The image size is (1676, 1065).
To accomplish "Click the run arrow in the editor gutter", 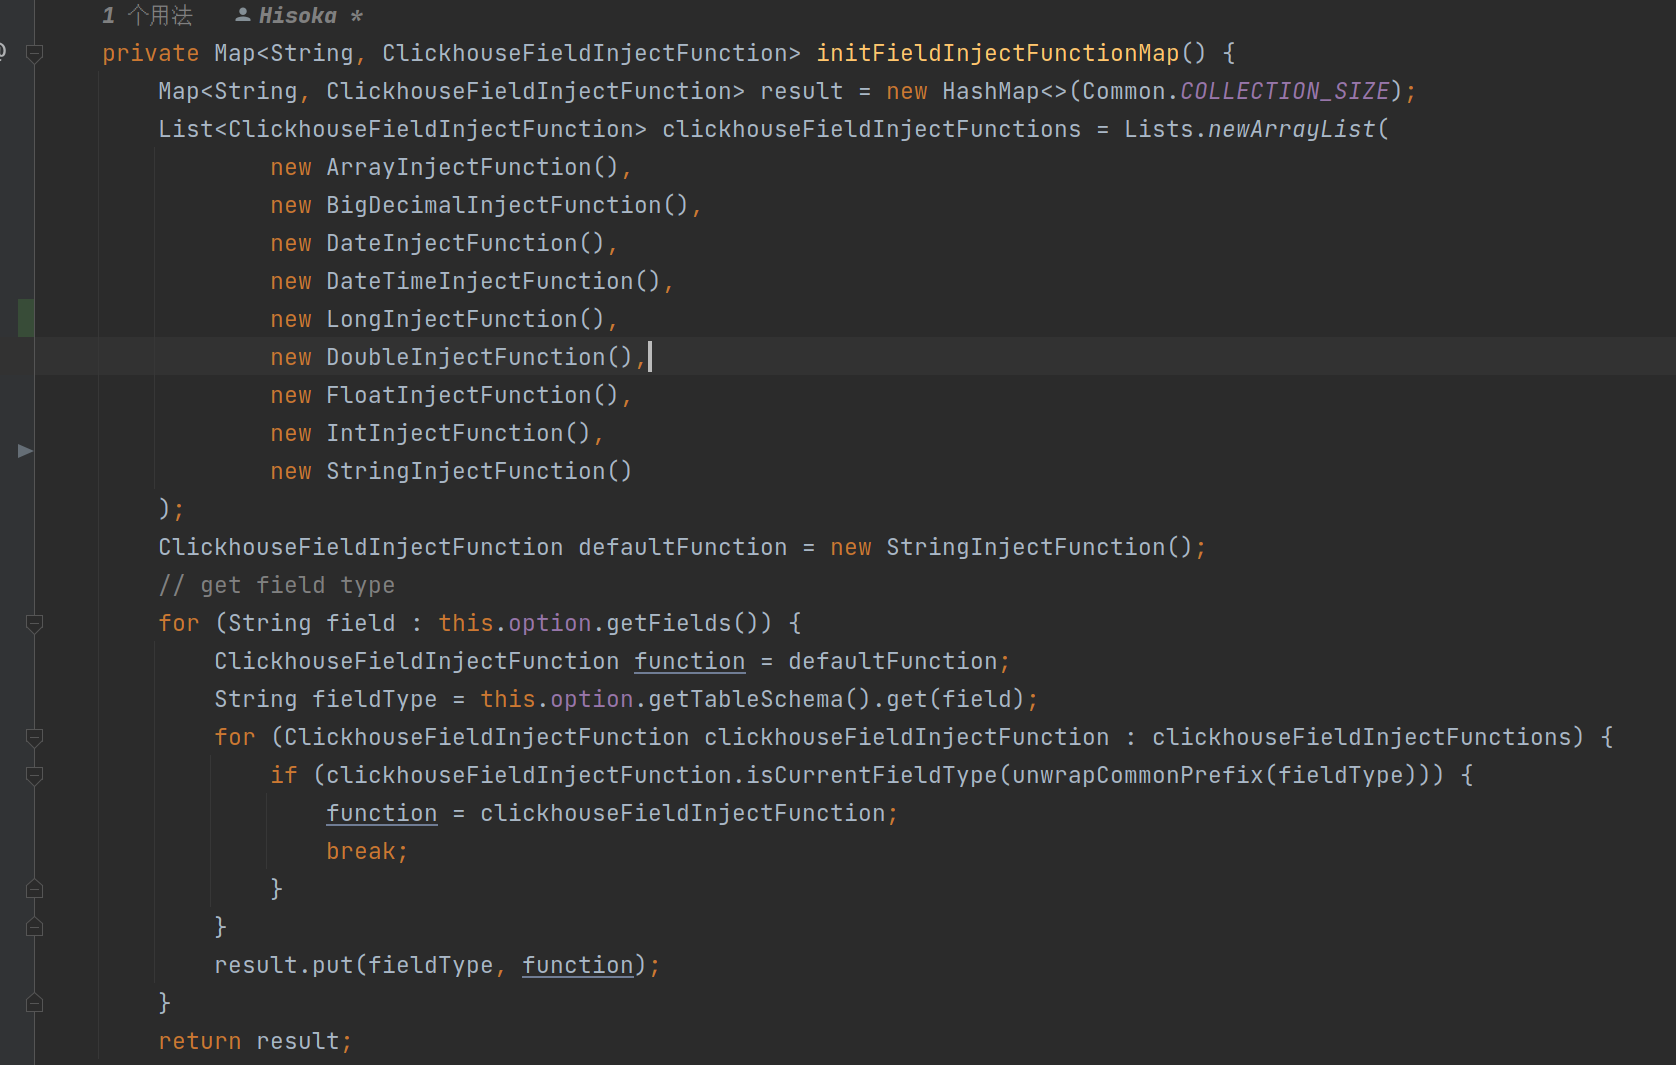I will tap(25, 451).
